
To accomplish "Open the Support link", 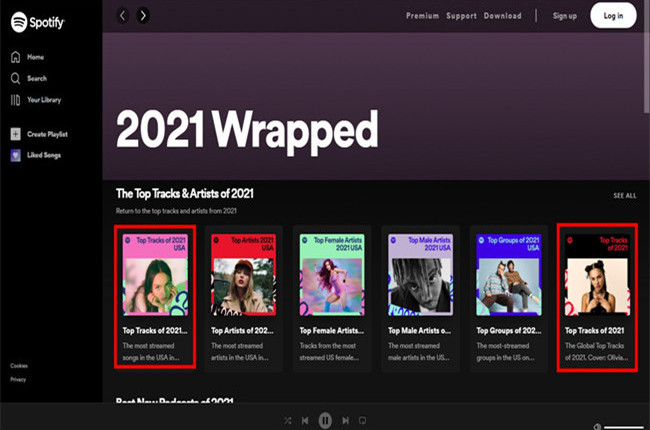I will 461,16.
